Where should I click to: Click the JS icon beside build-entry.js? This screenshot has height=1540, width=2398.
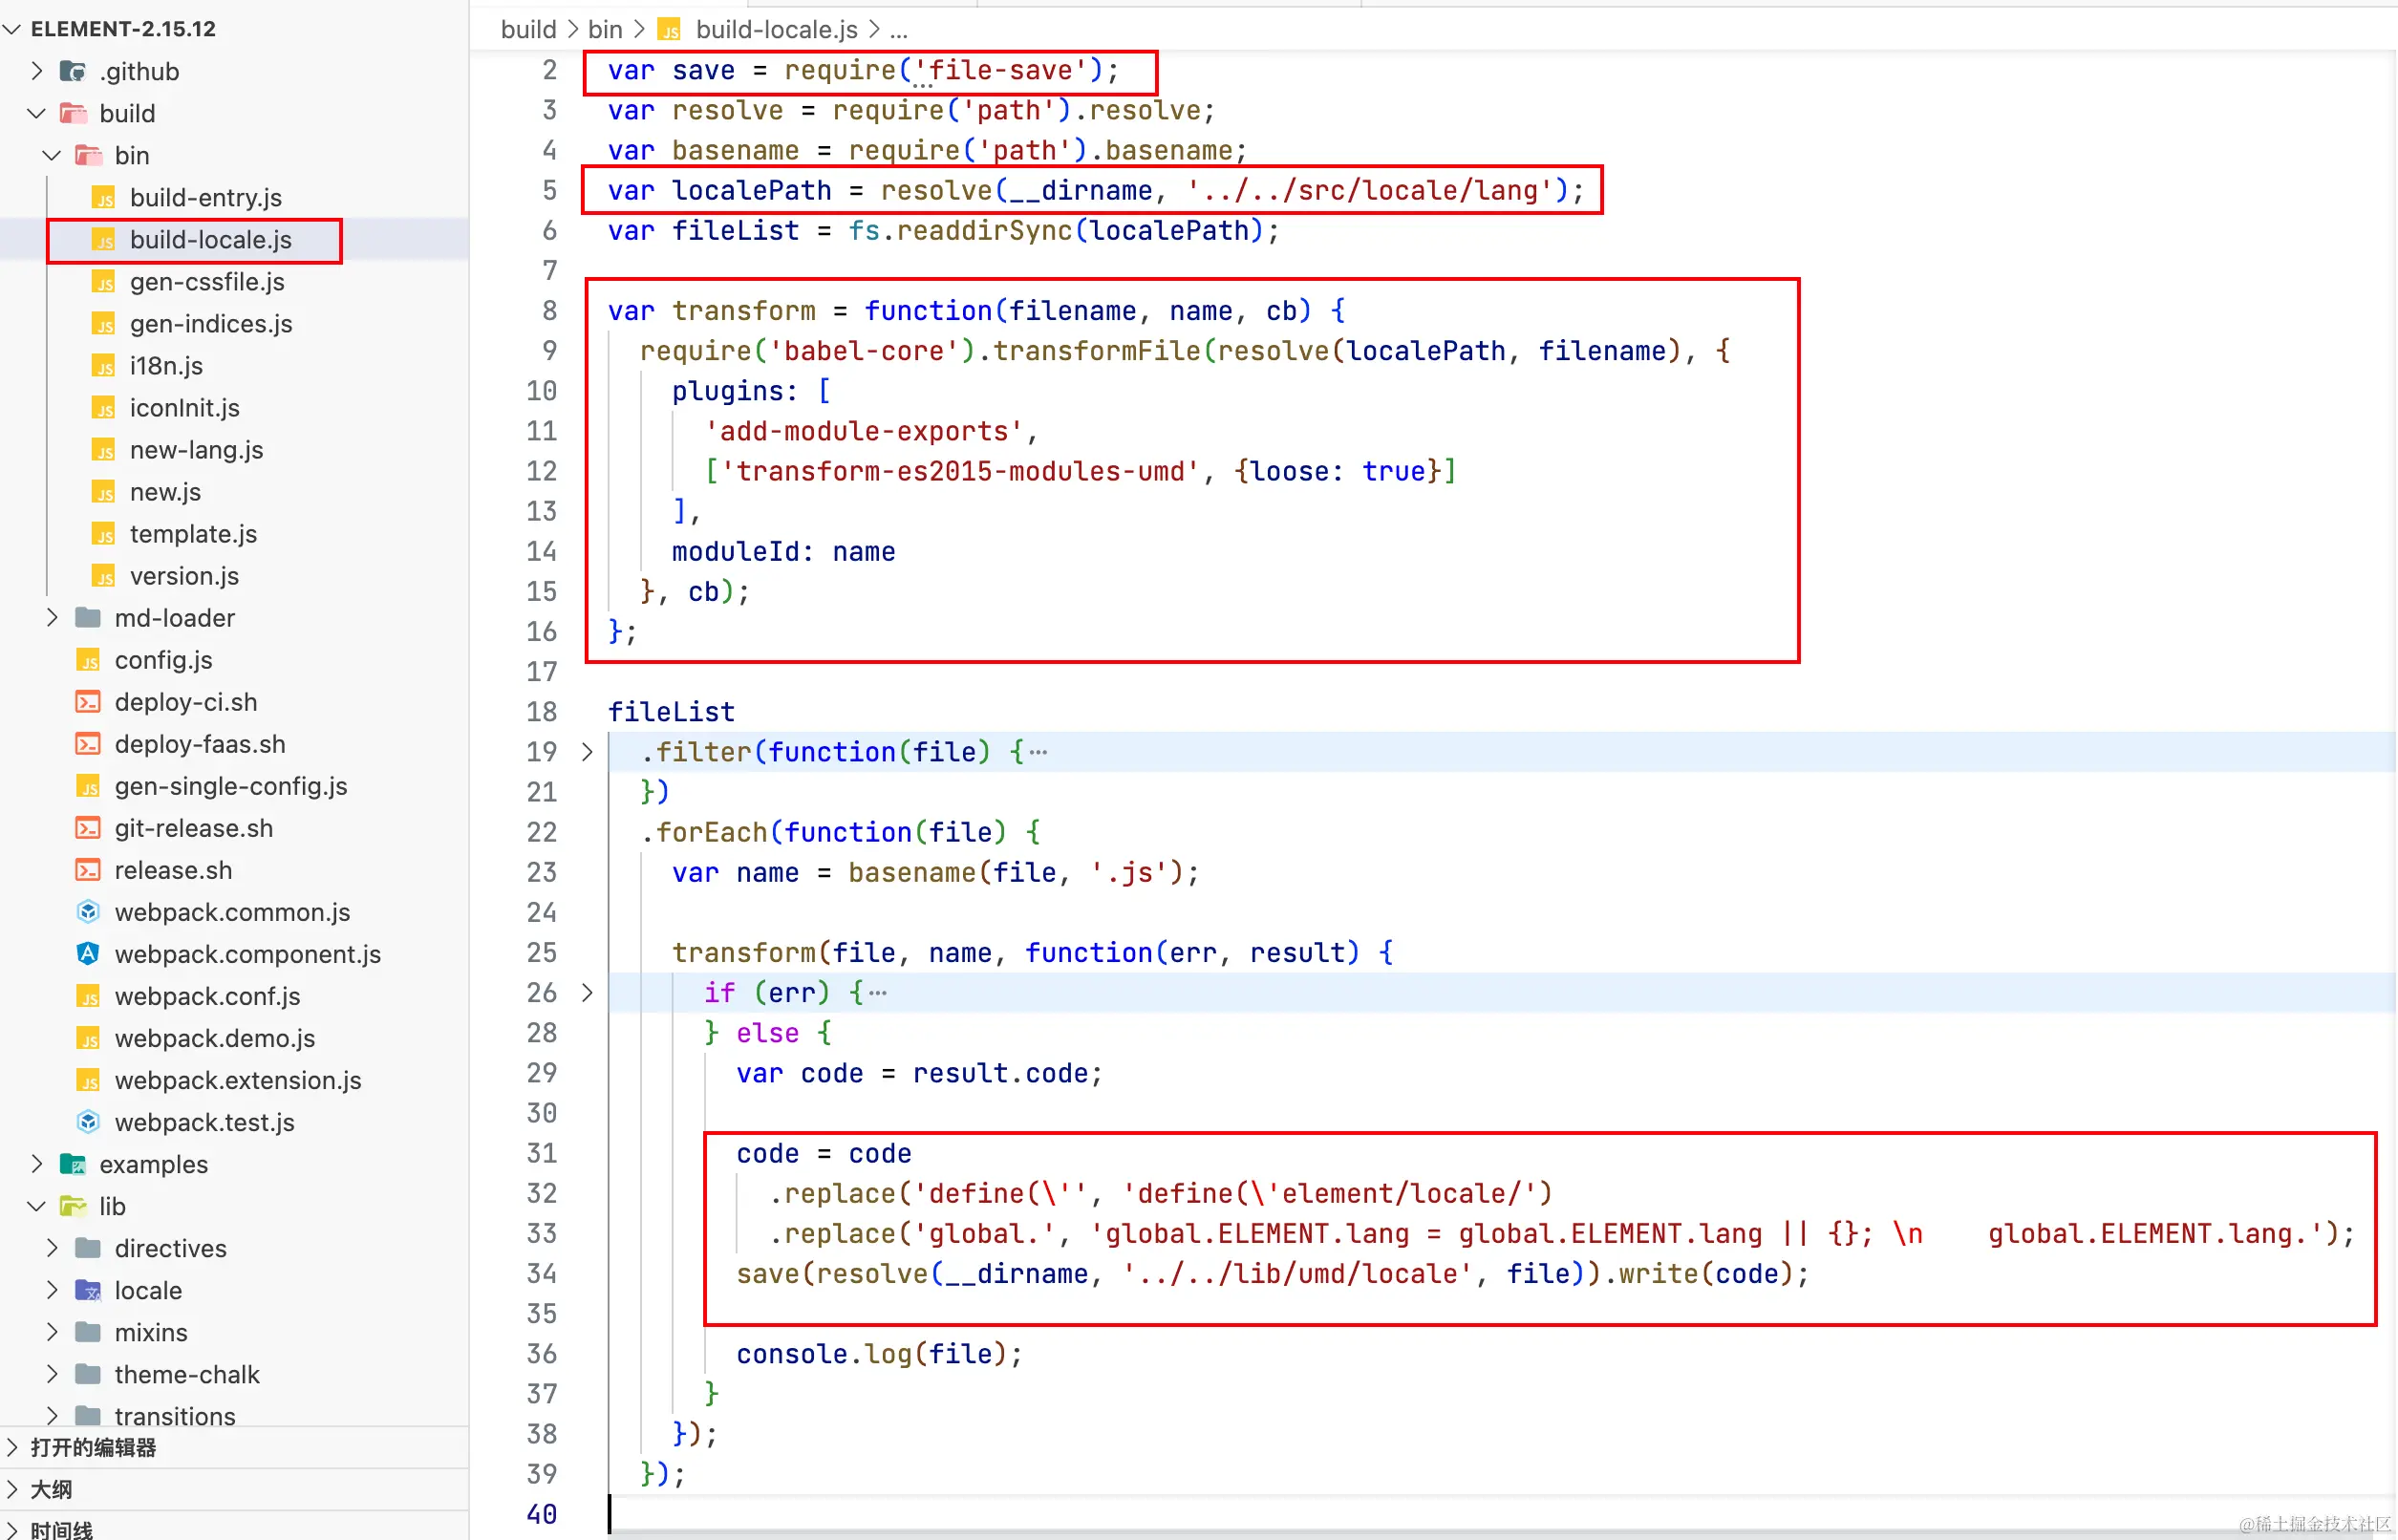point(103,197)
